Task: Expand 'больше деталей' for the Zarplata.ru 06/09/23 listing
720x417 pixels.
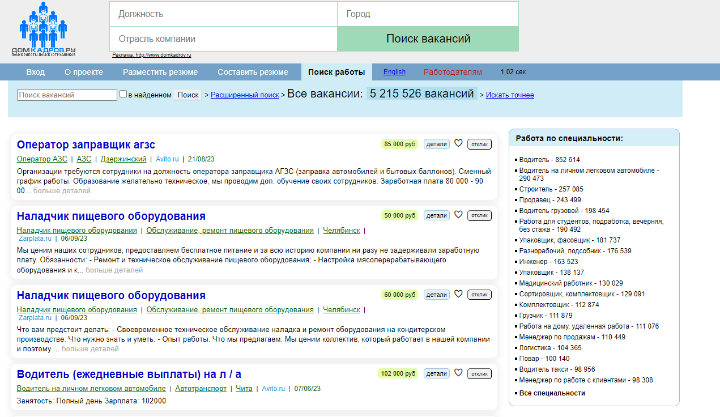Action: point(116,270)
